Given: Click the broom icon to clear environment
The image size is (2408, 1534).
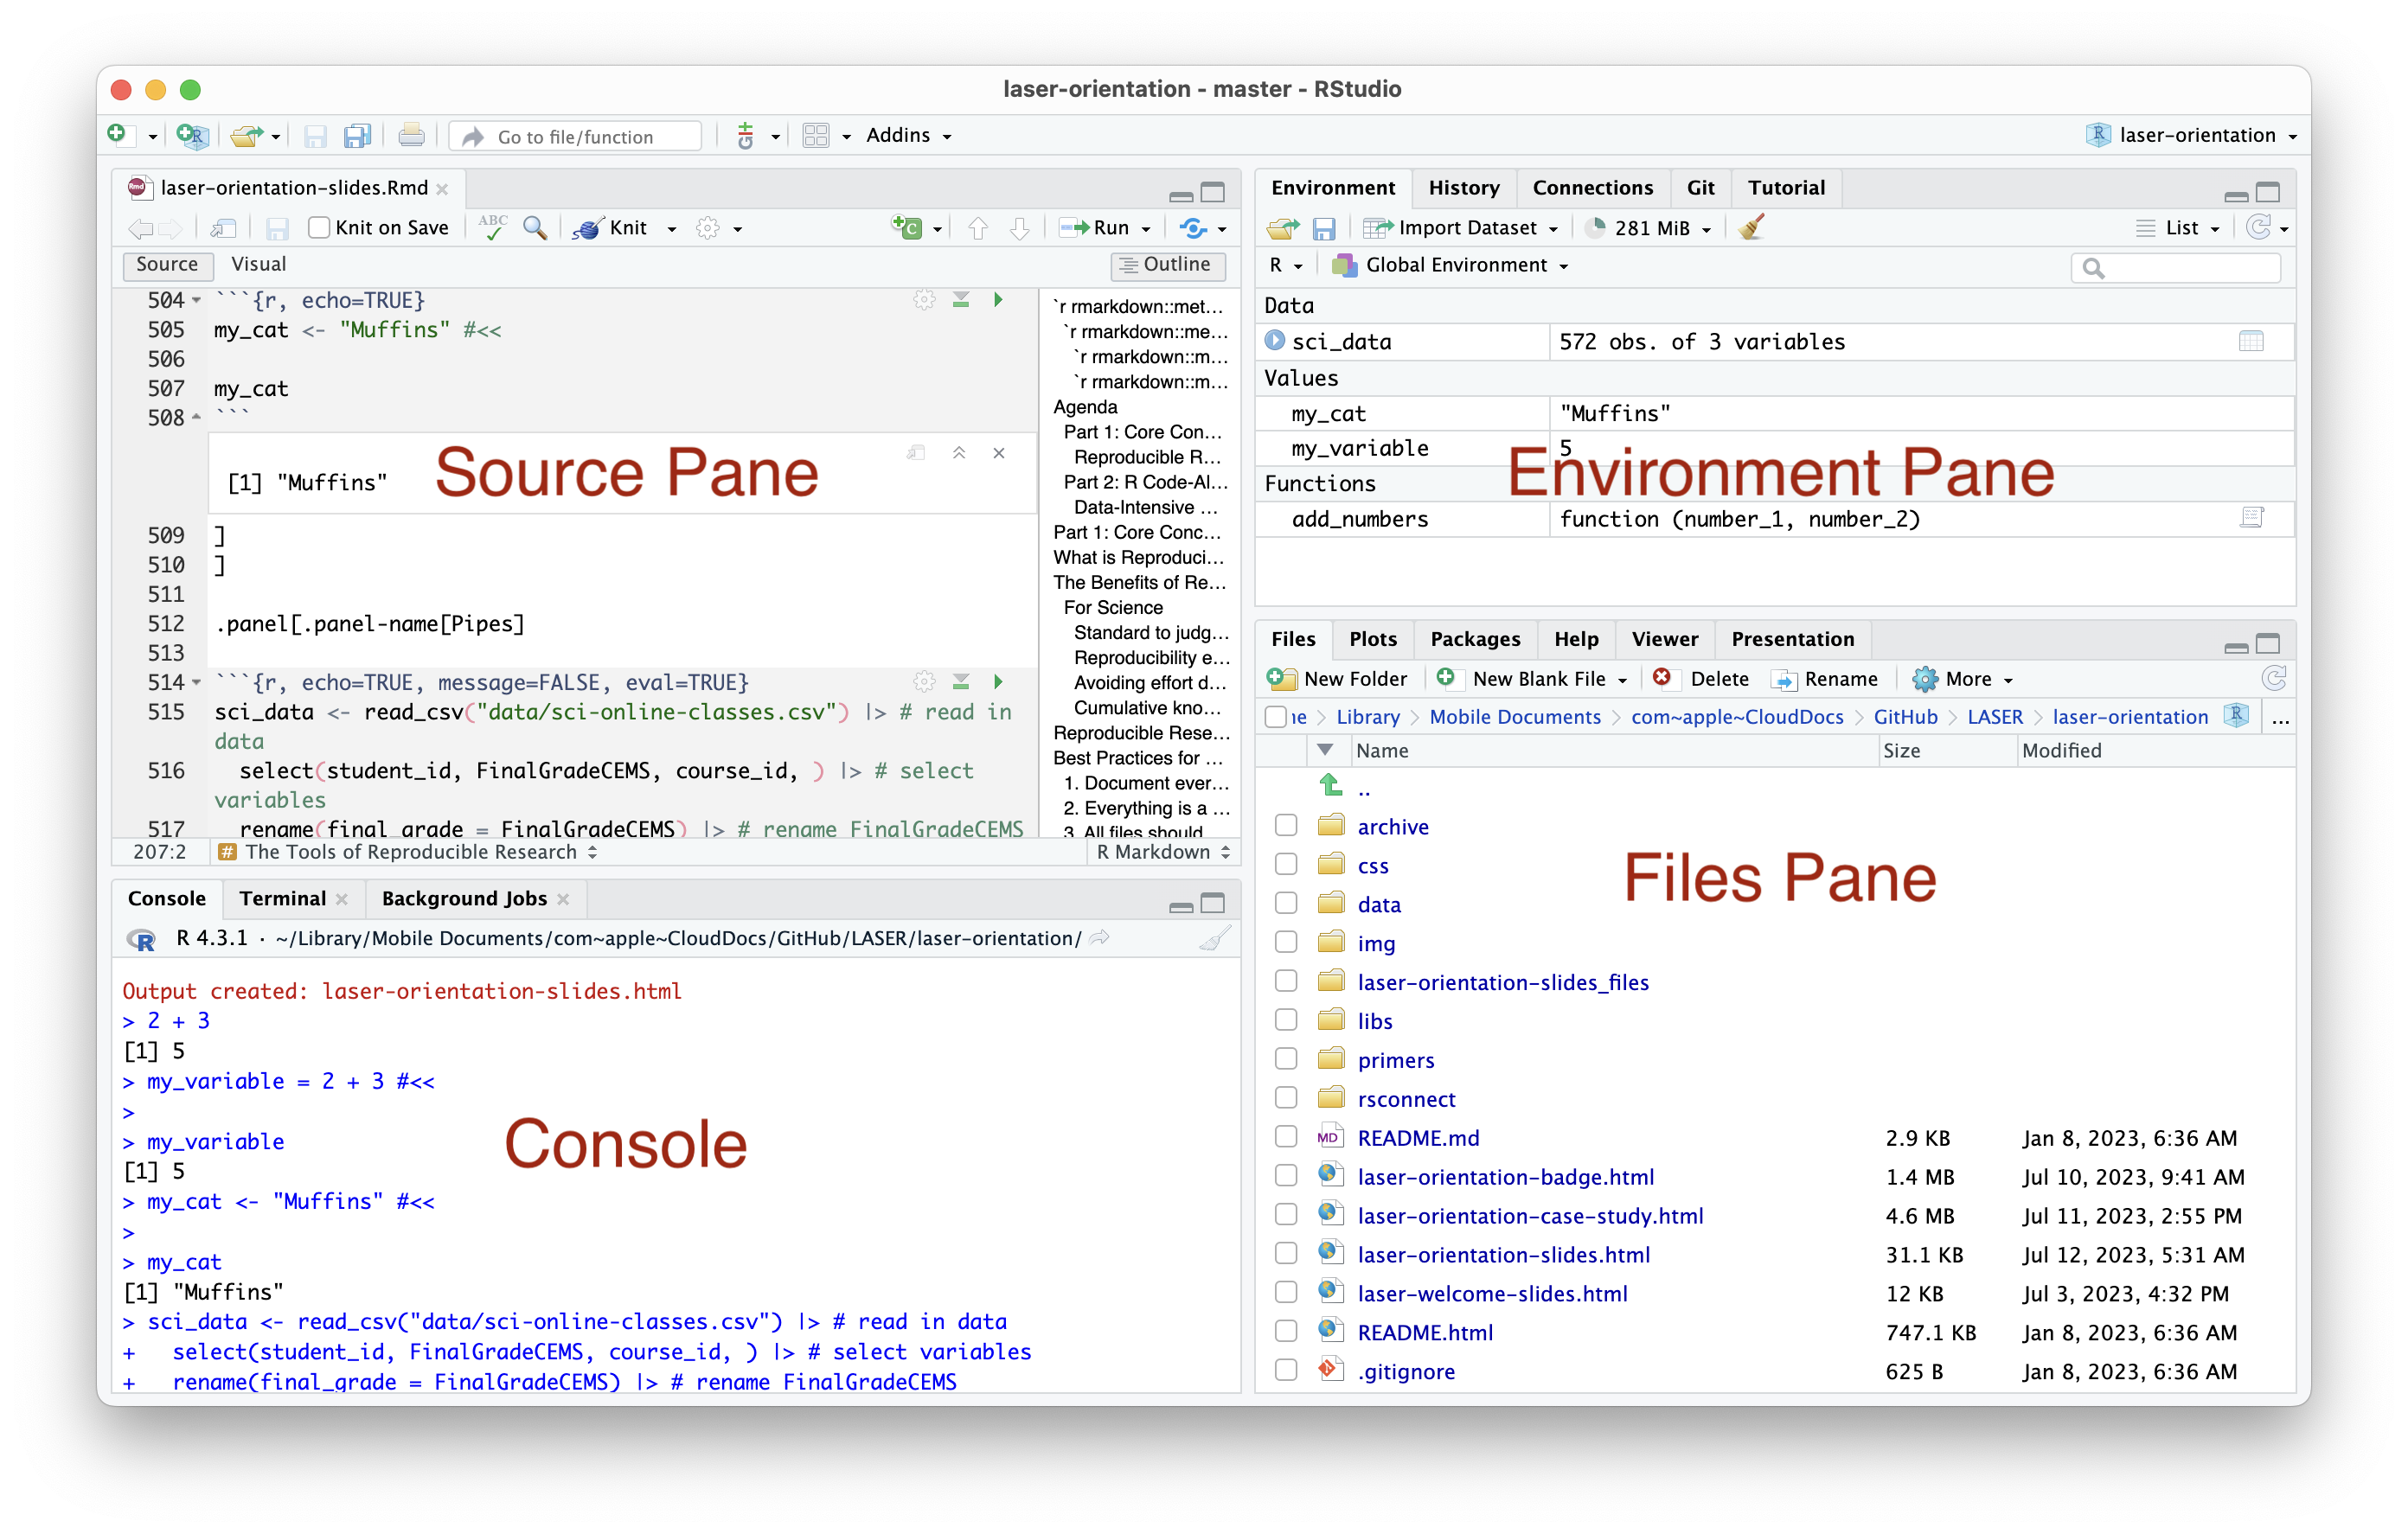Looking at the screenshot, I should tap(1751, 228).
